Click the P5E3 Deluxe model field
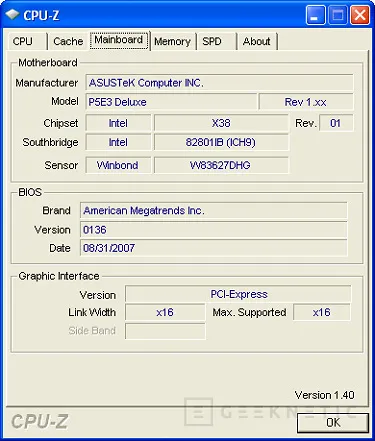Image resolution: width=375 pixels, height=441 pixels. click(171, 102)
